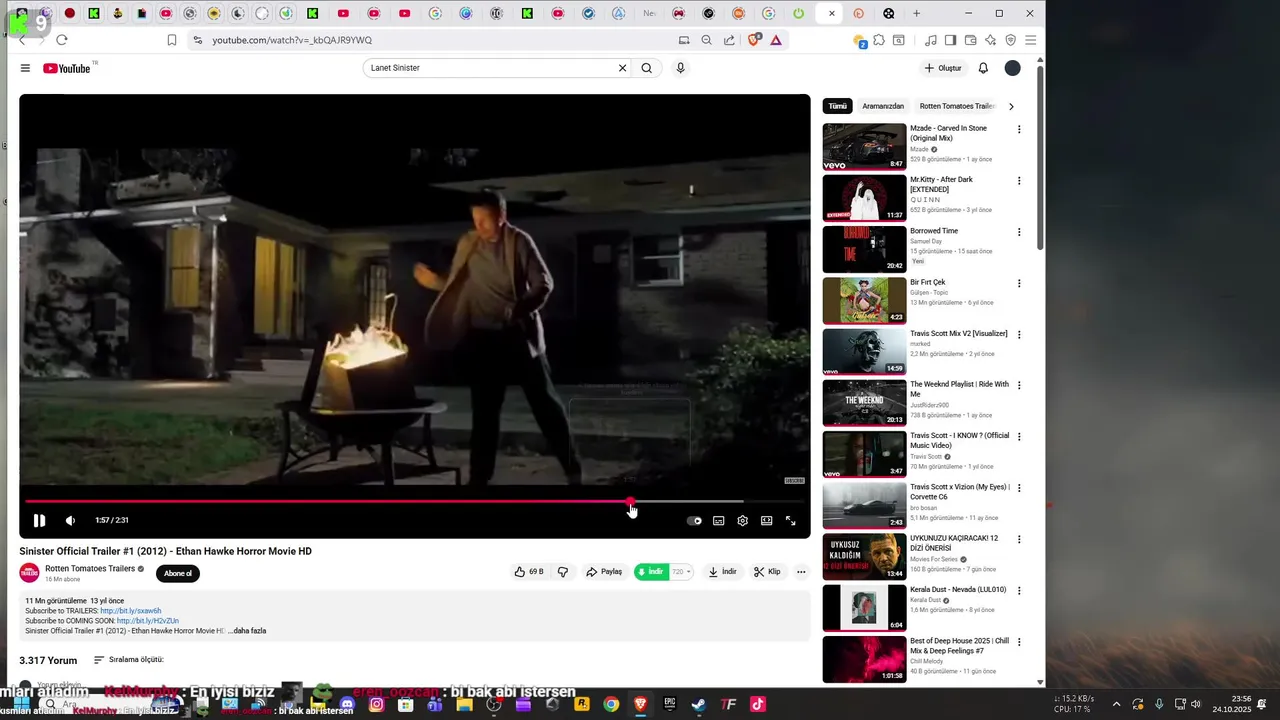Go to the YouTube home logo

(x=67, y=68)
